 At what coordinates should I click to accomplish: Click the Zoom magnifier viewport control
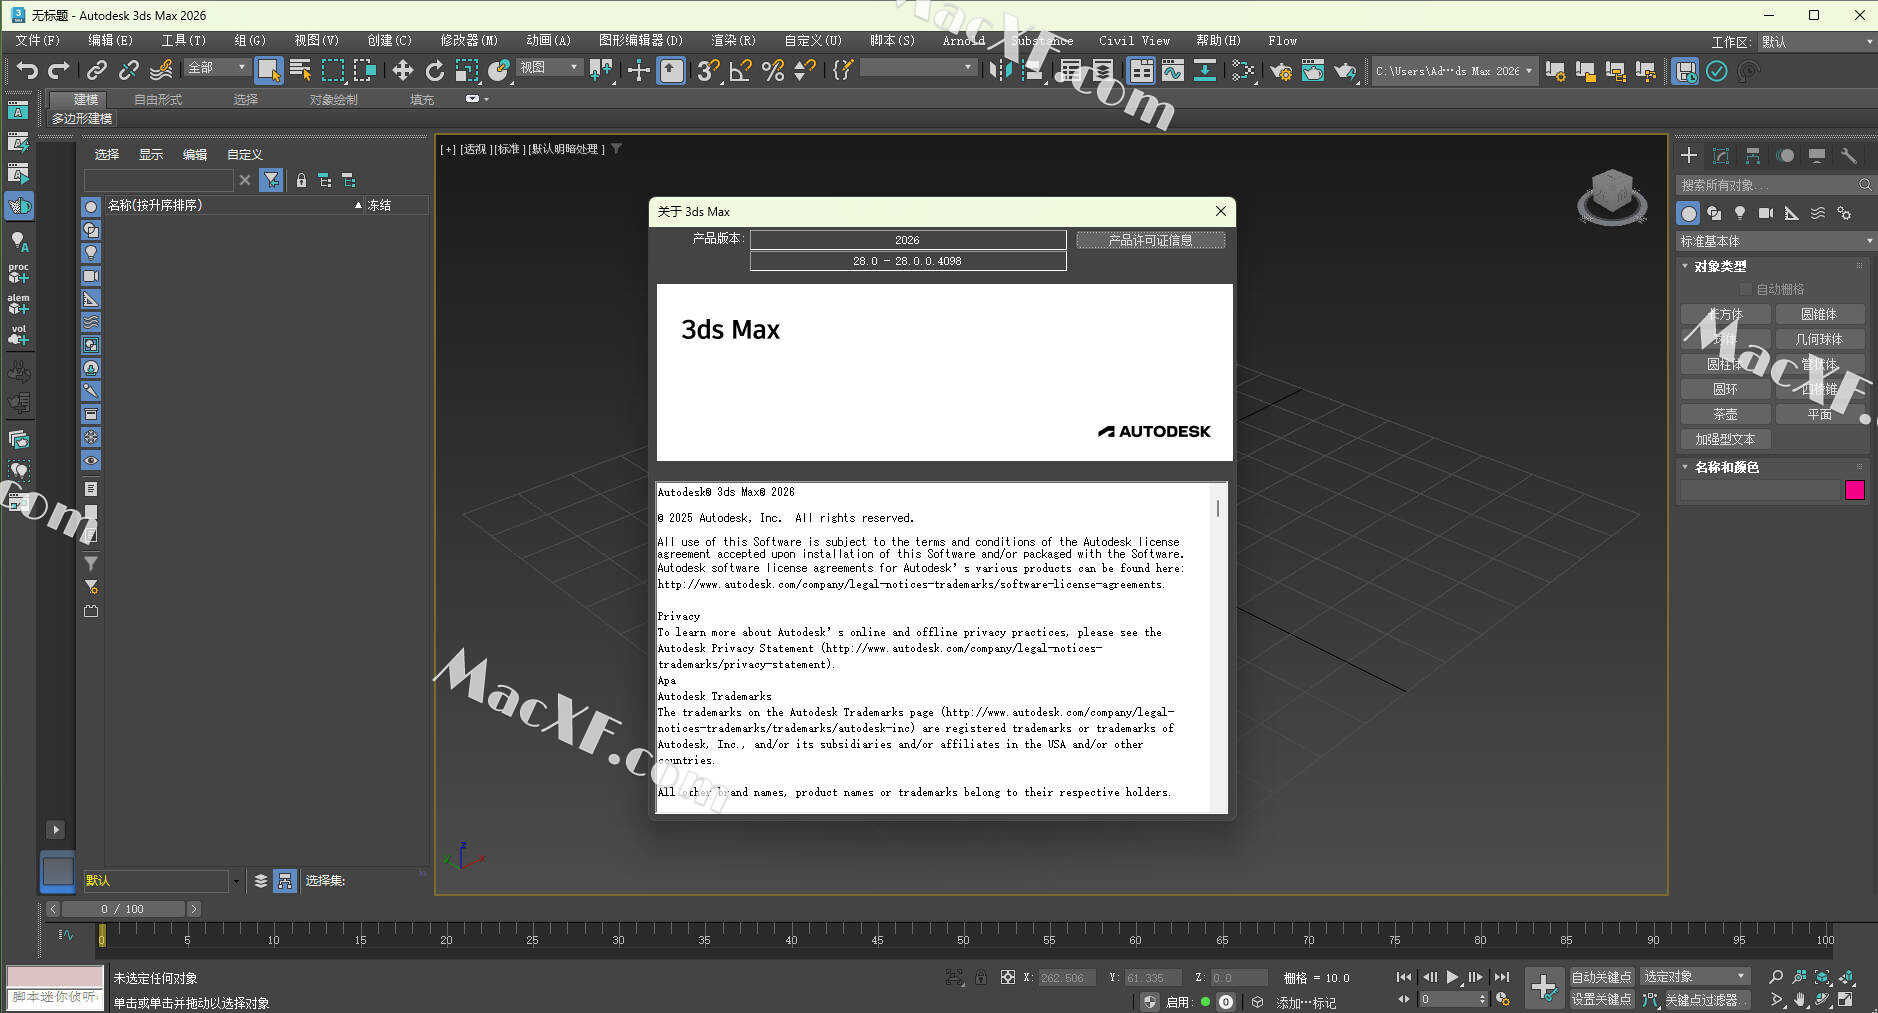[1776, 977]
